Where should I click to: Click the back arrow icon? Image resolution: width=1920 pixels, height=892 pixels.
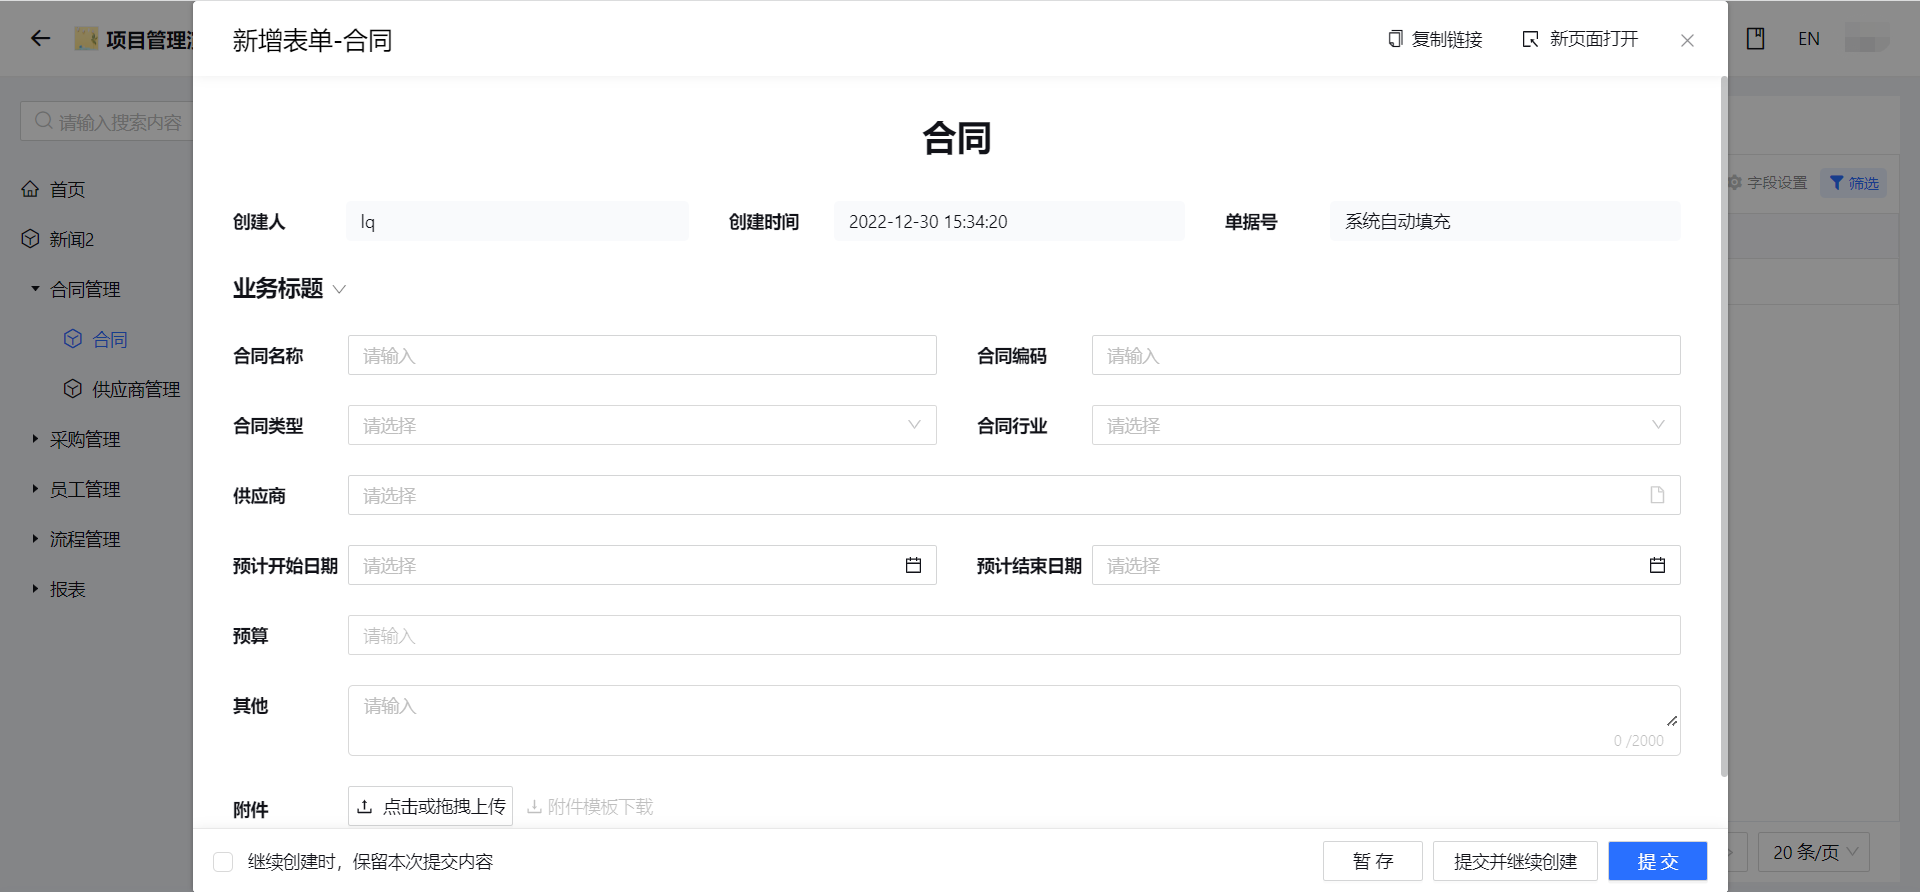tap(40, 39)
